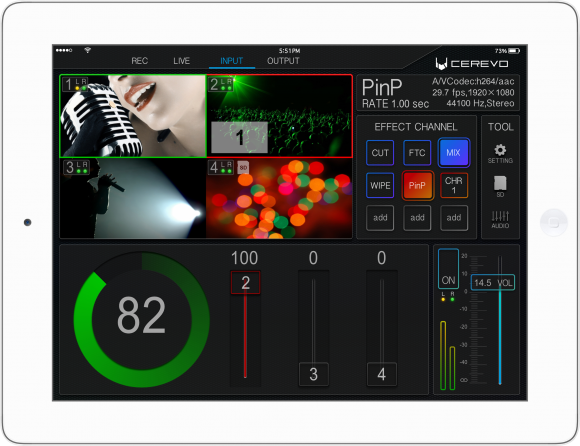580x446 pixels.
Task: Tap the 29.7 fps,1920×1080 text
Action: [x=473, y=92]
